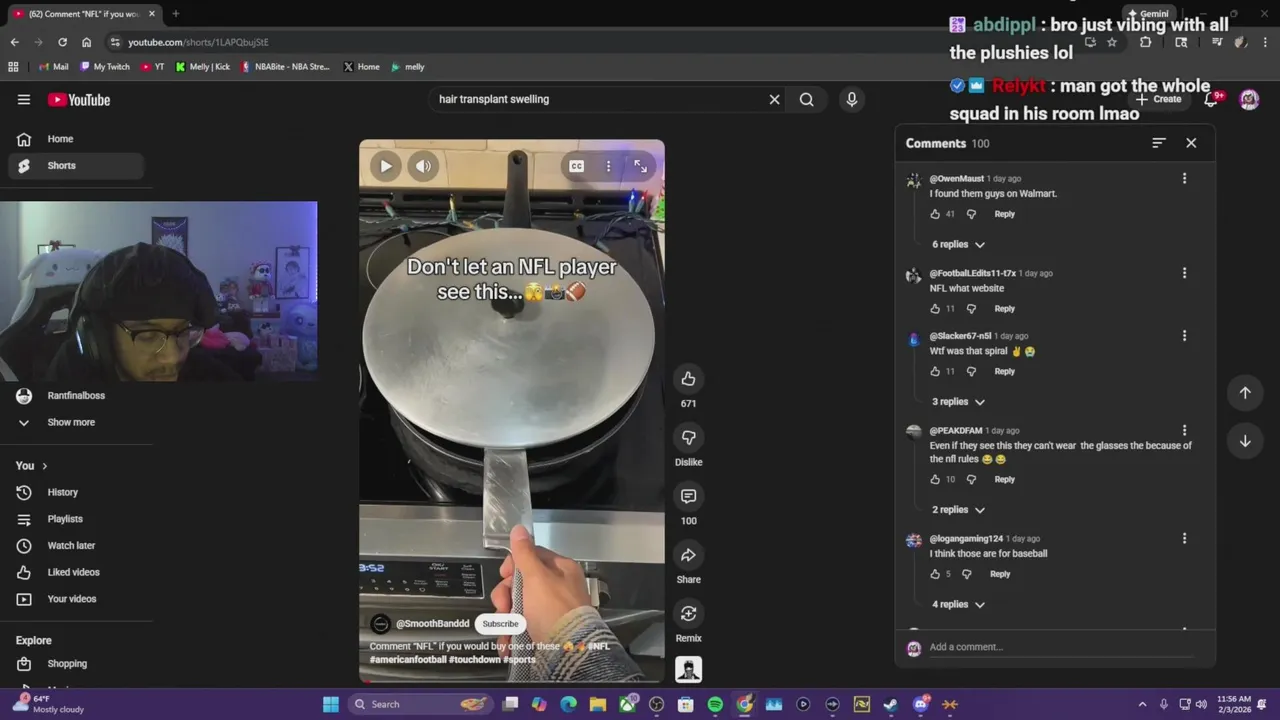Click the Add a comment field
Viewport: 1280px width, 720px height.
1060,647
